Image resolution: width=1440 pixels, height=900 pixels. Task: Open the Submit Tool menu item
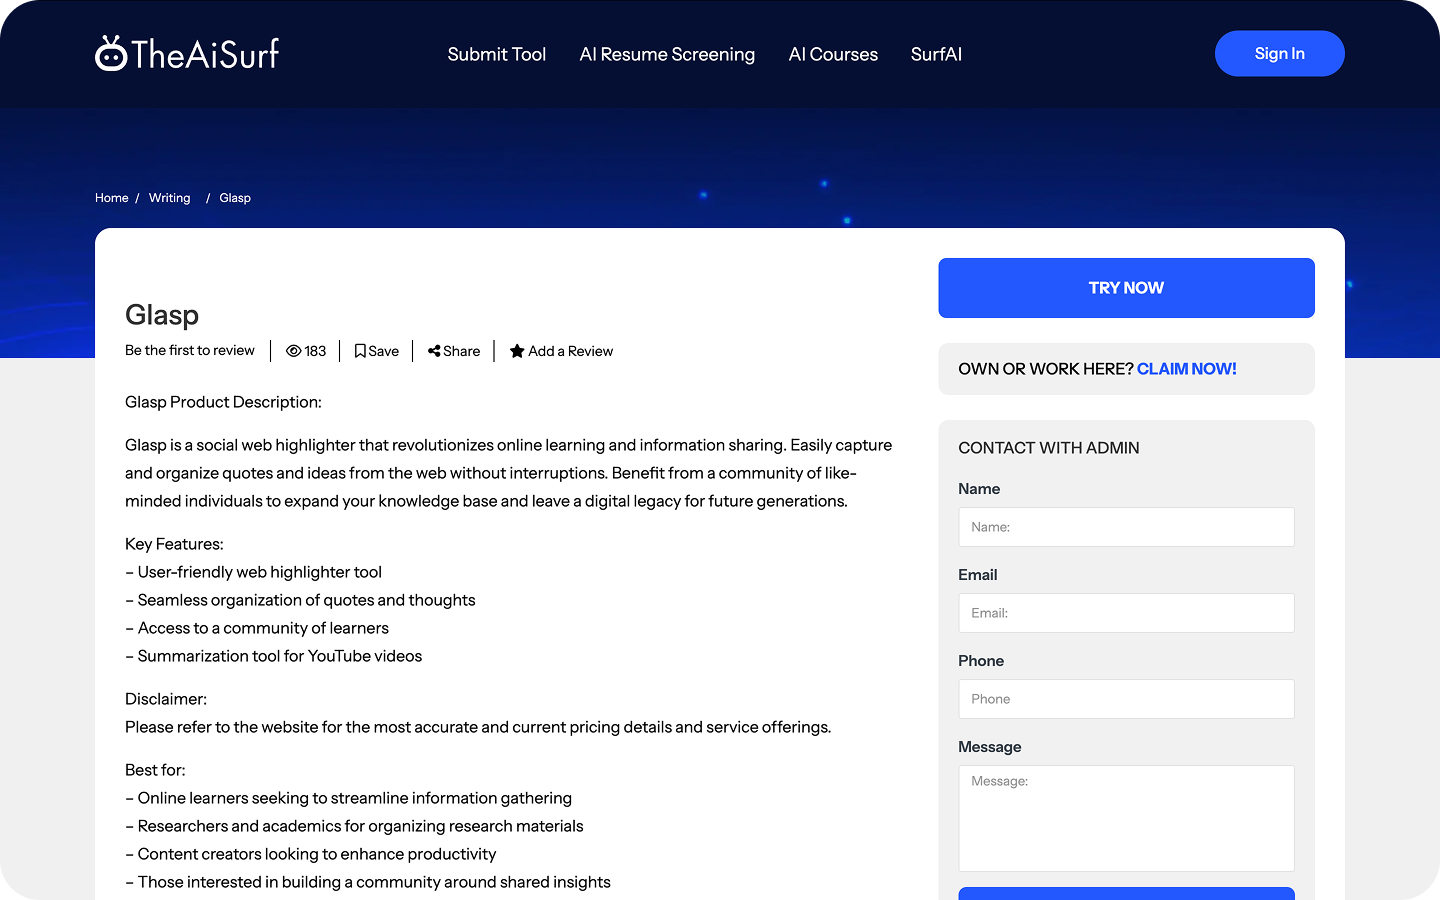[497, 54]
